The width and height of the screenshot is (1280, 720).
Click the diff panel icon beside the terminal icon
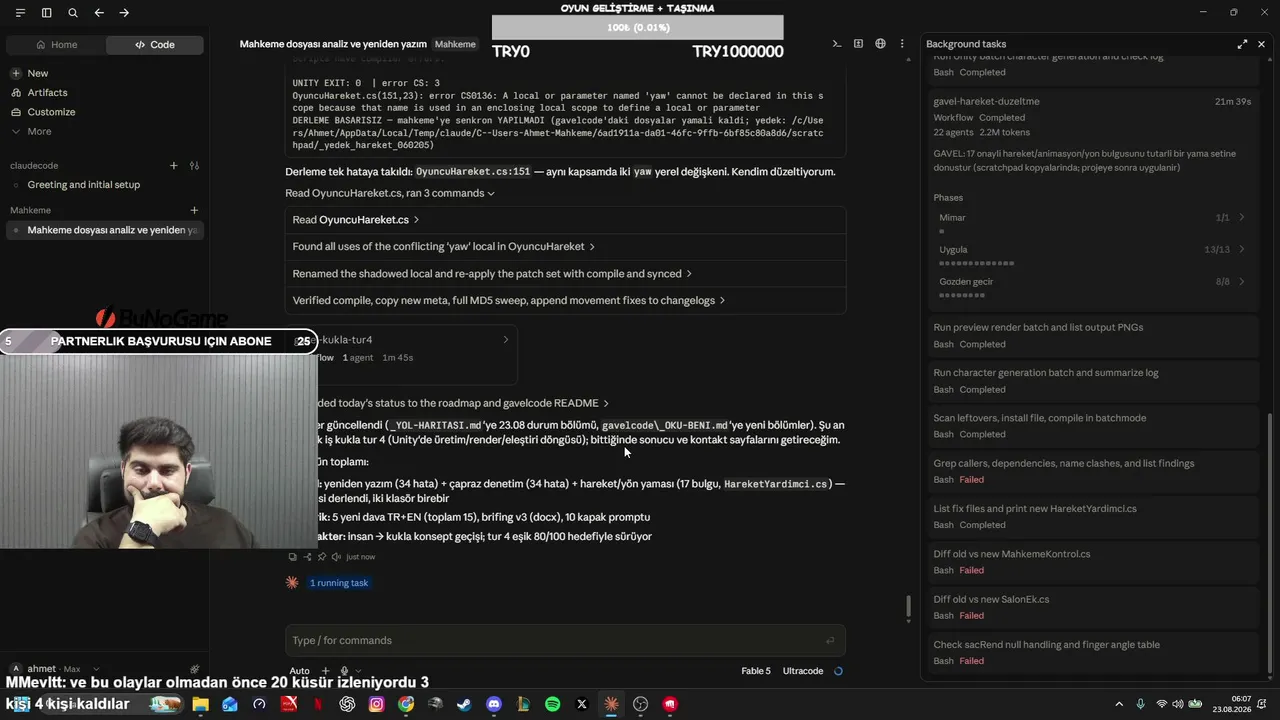click(858, 44)
